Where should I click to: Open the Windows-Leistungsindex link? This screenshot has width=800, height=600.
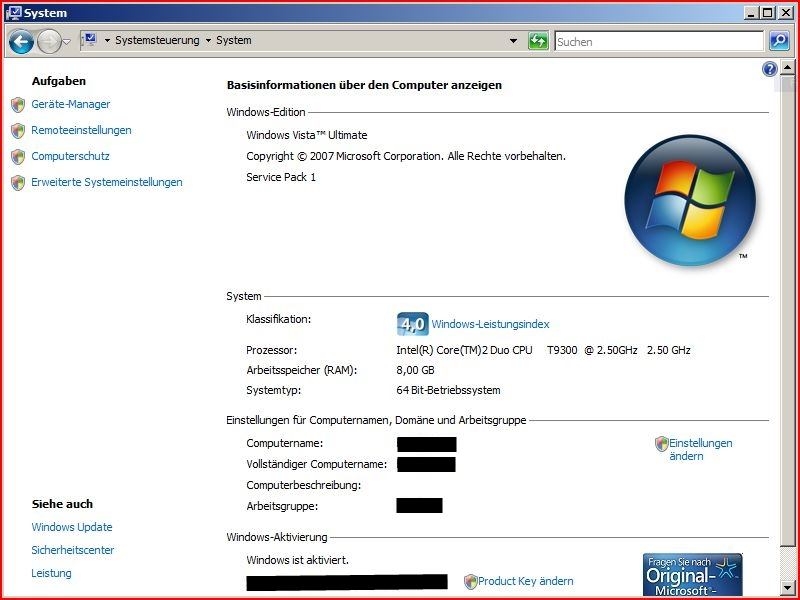490,324
